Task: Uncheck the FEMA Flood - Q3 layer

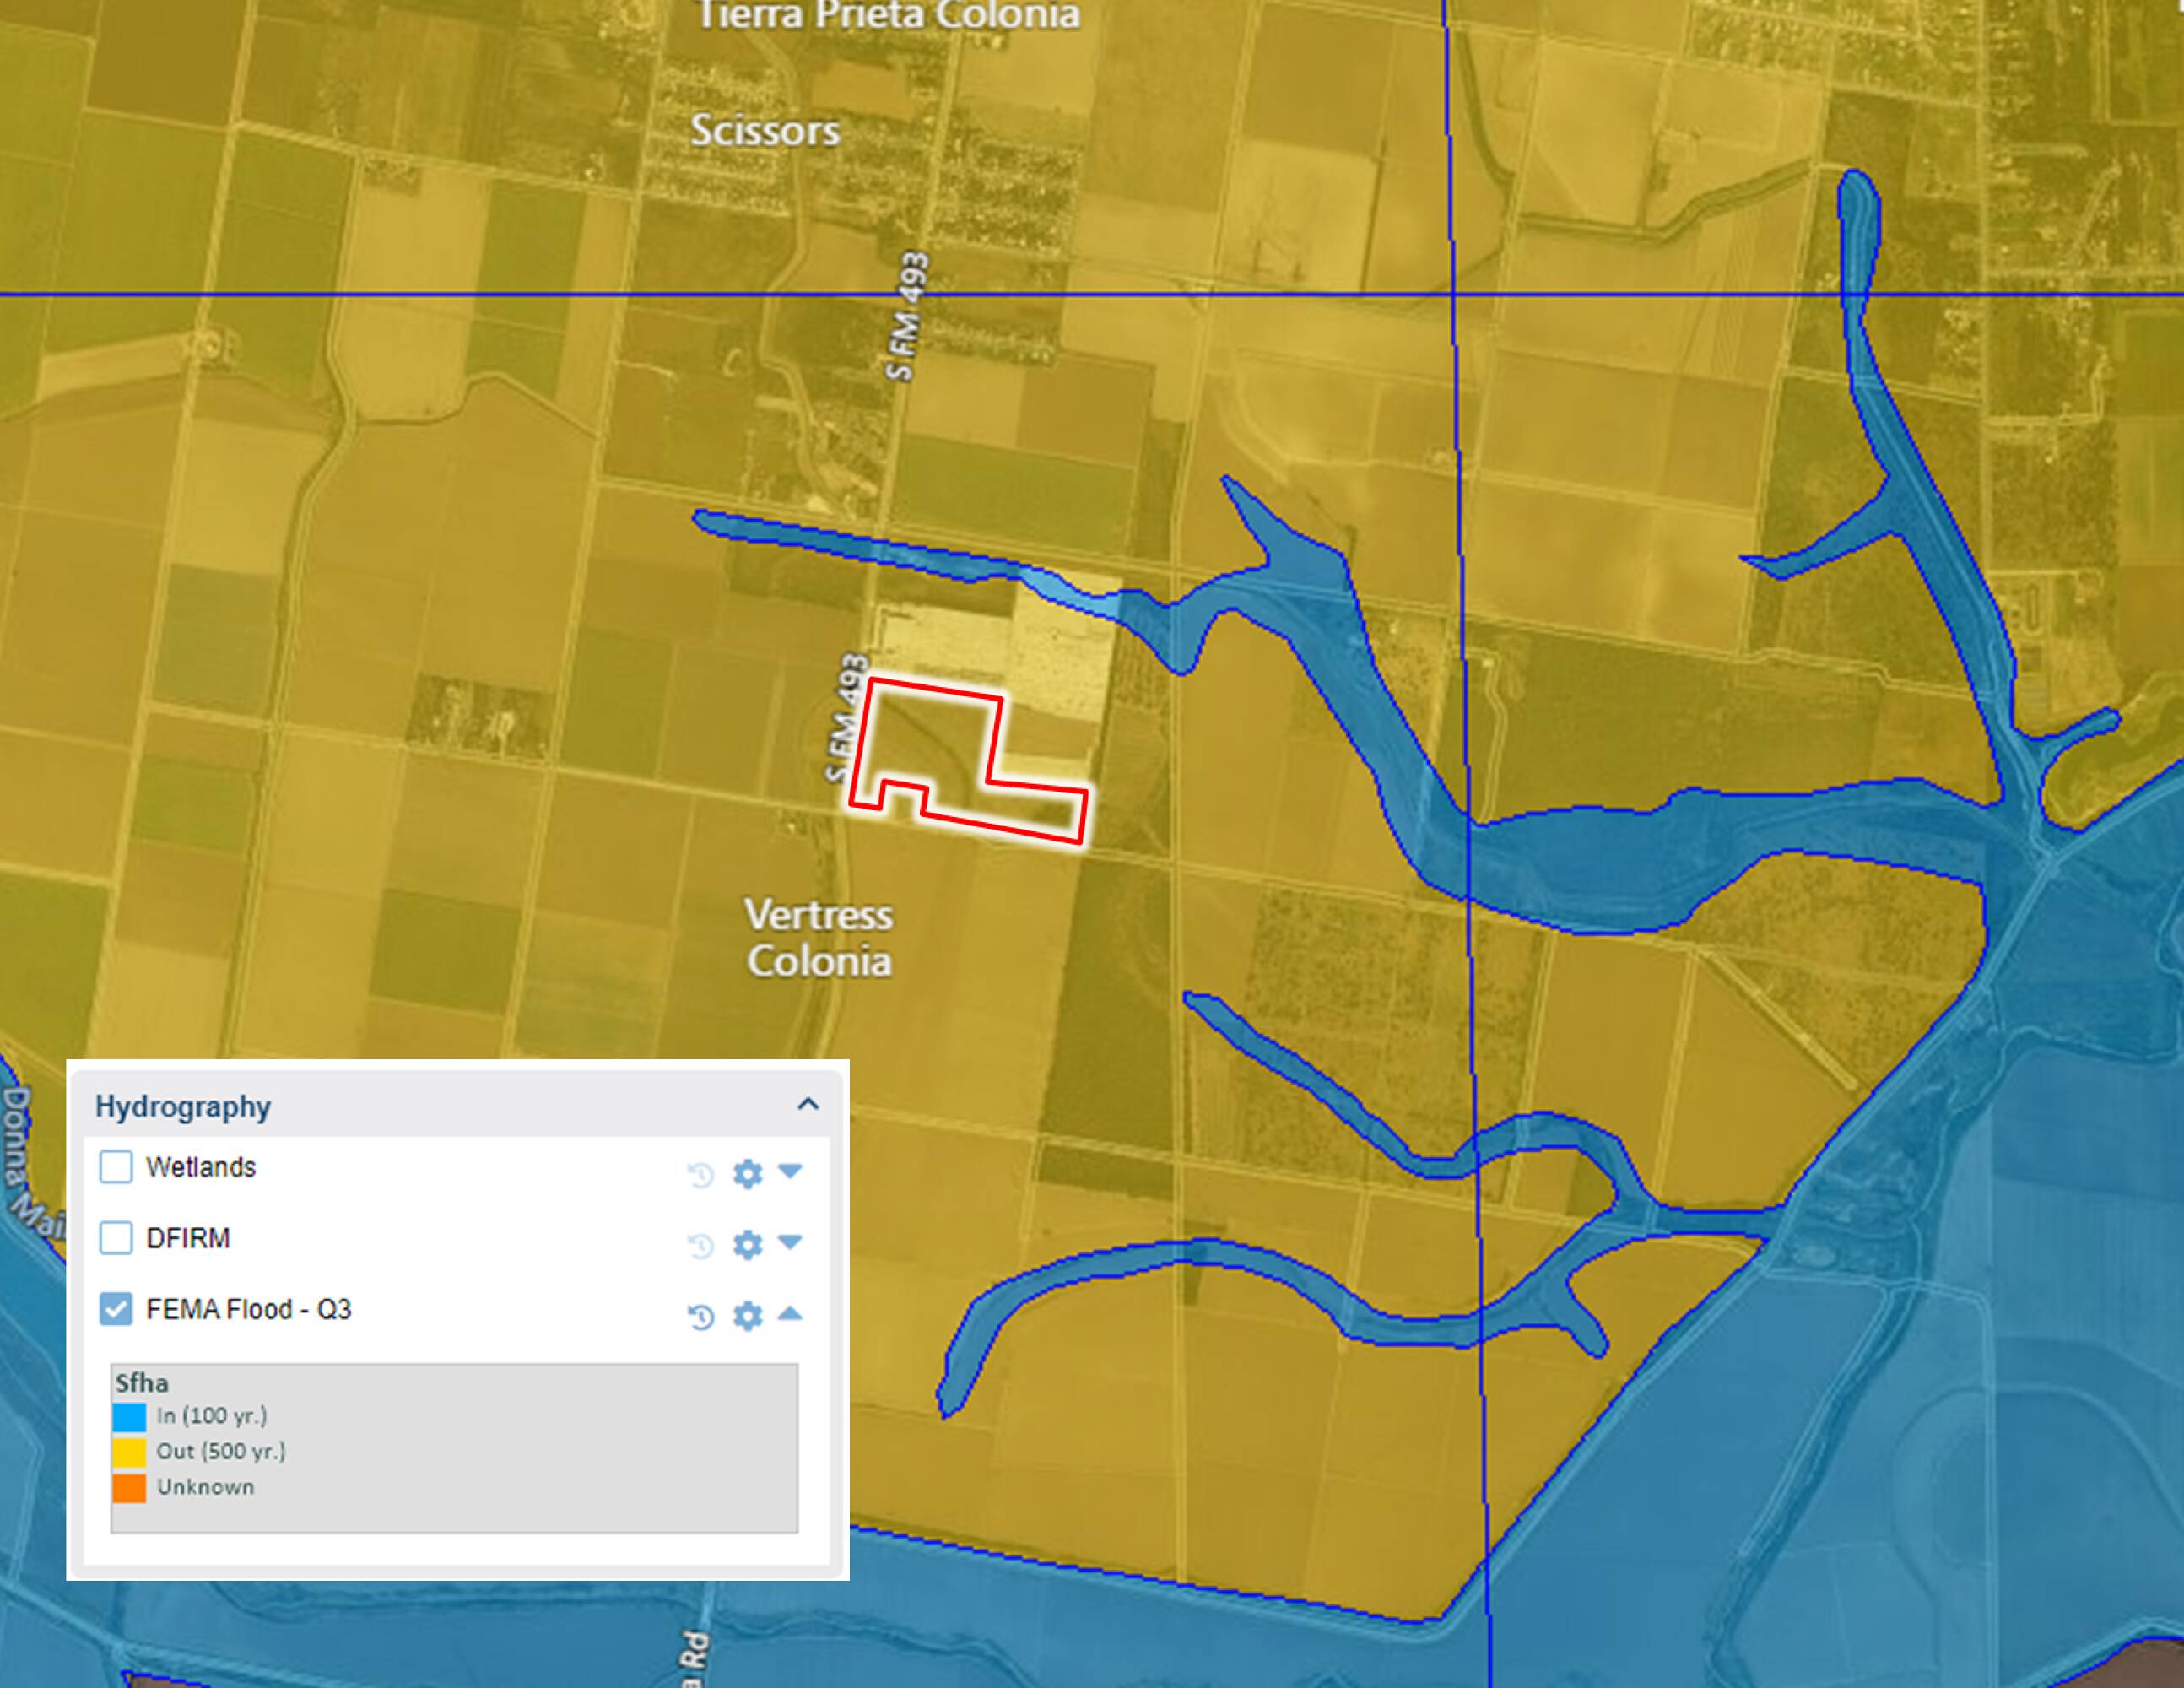Action: pyautogui.click(x=116, y=1308)
